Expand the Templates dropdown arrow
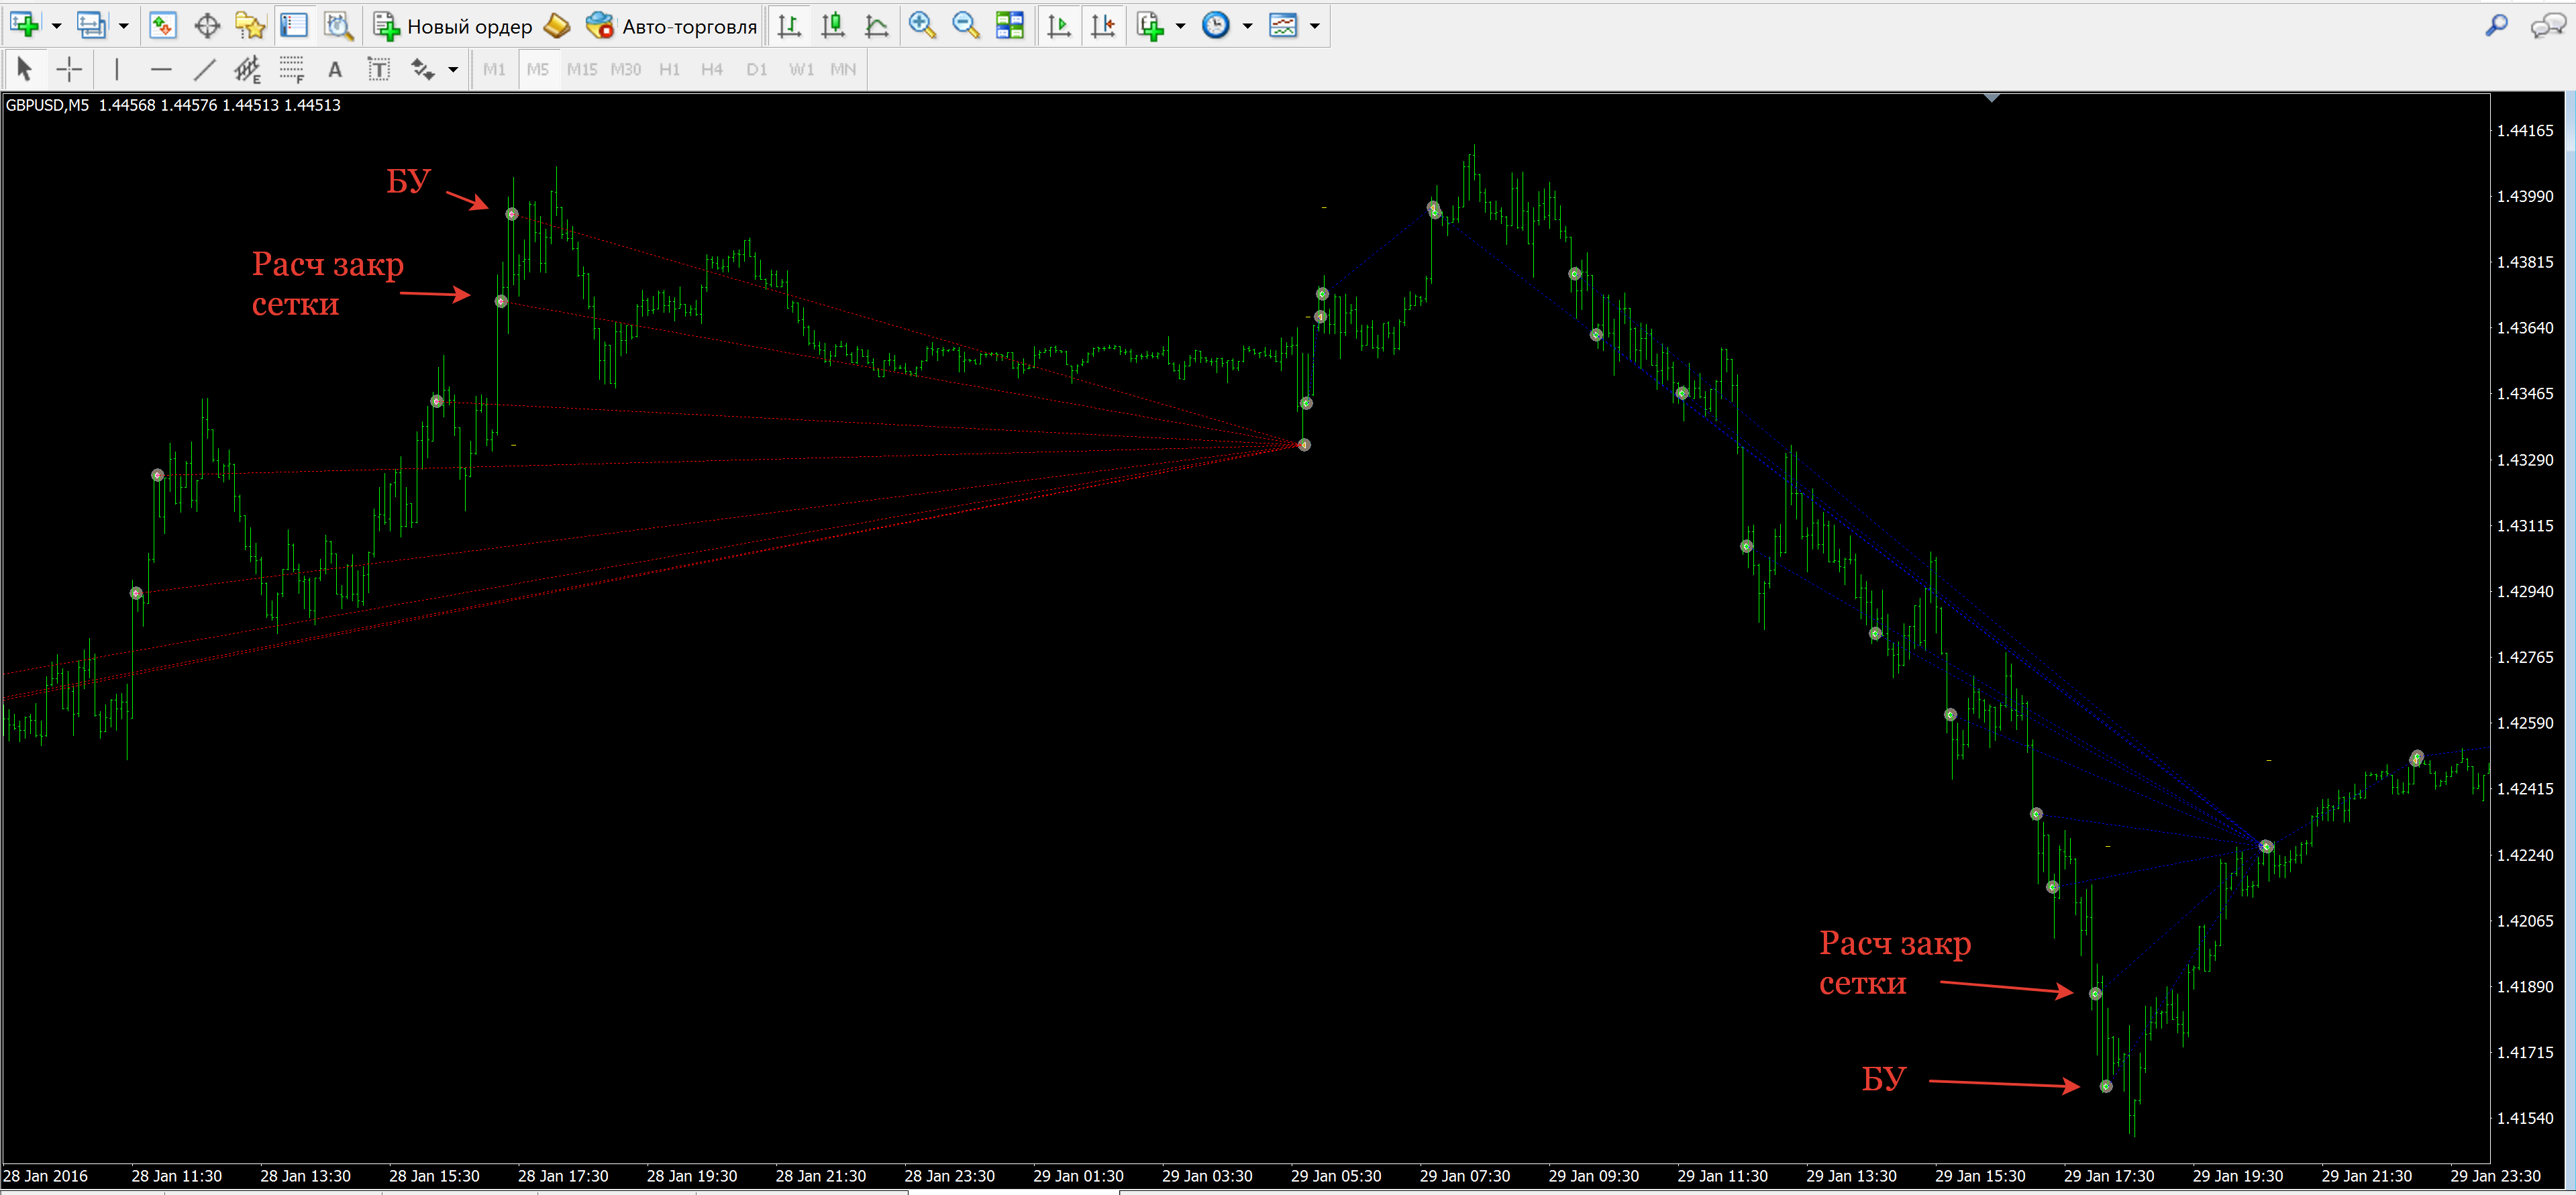 coord(1315,26)
